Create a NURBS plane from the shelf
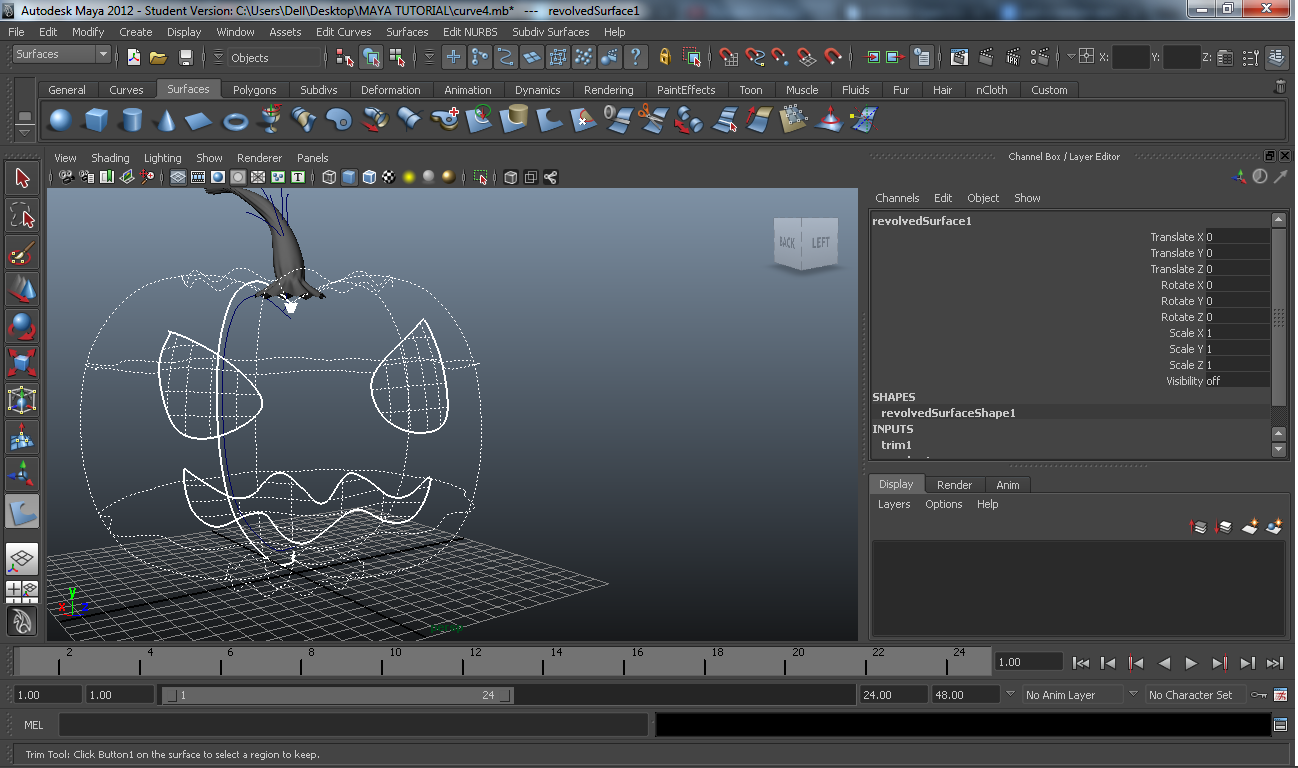This screenshot has width=1298, height=768. 200,121
